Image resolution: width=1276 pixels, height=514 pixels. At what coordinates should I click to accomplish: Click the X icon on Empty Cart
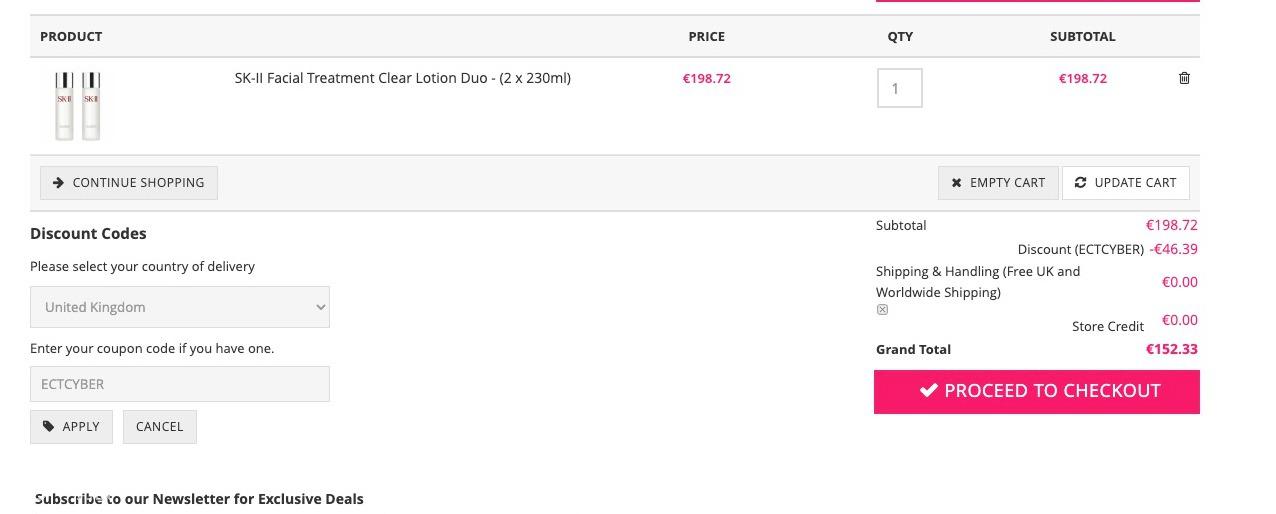(956, 183)
